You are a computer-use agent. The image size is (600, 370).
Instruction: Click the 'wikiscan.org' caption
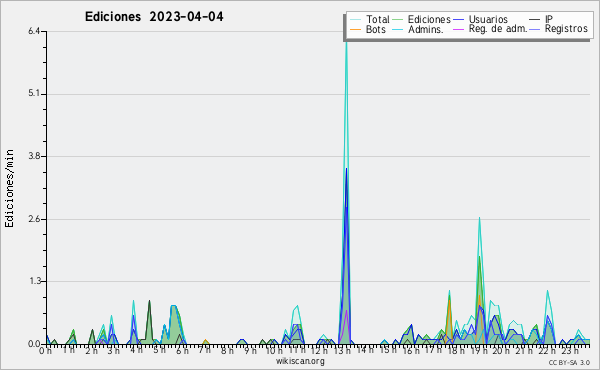coord(300,361)
